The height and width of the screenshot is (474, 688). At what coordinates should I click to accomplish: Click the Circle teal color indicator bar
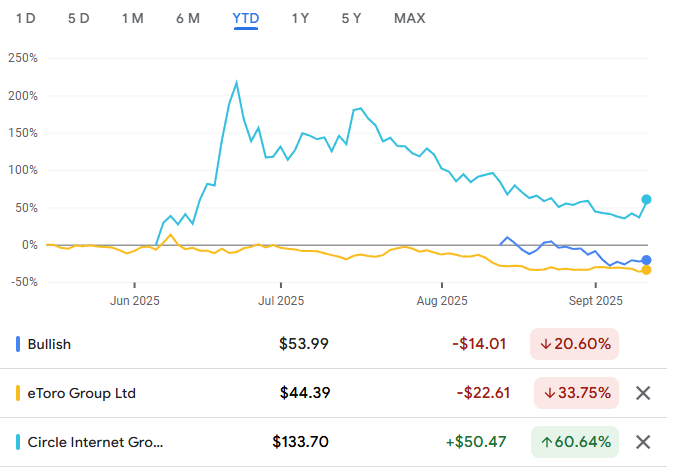click(x=18, y=442)
